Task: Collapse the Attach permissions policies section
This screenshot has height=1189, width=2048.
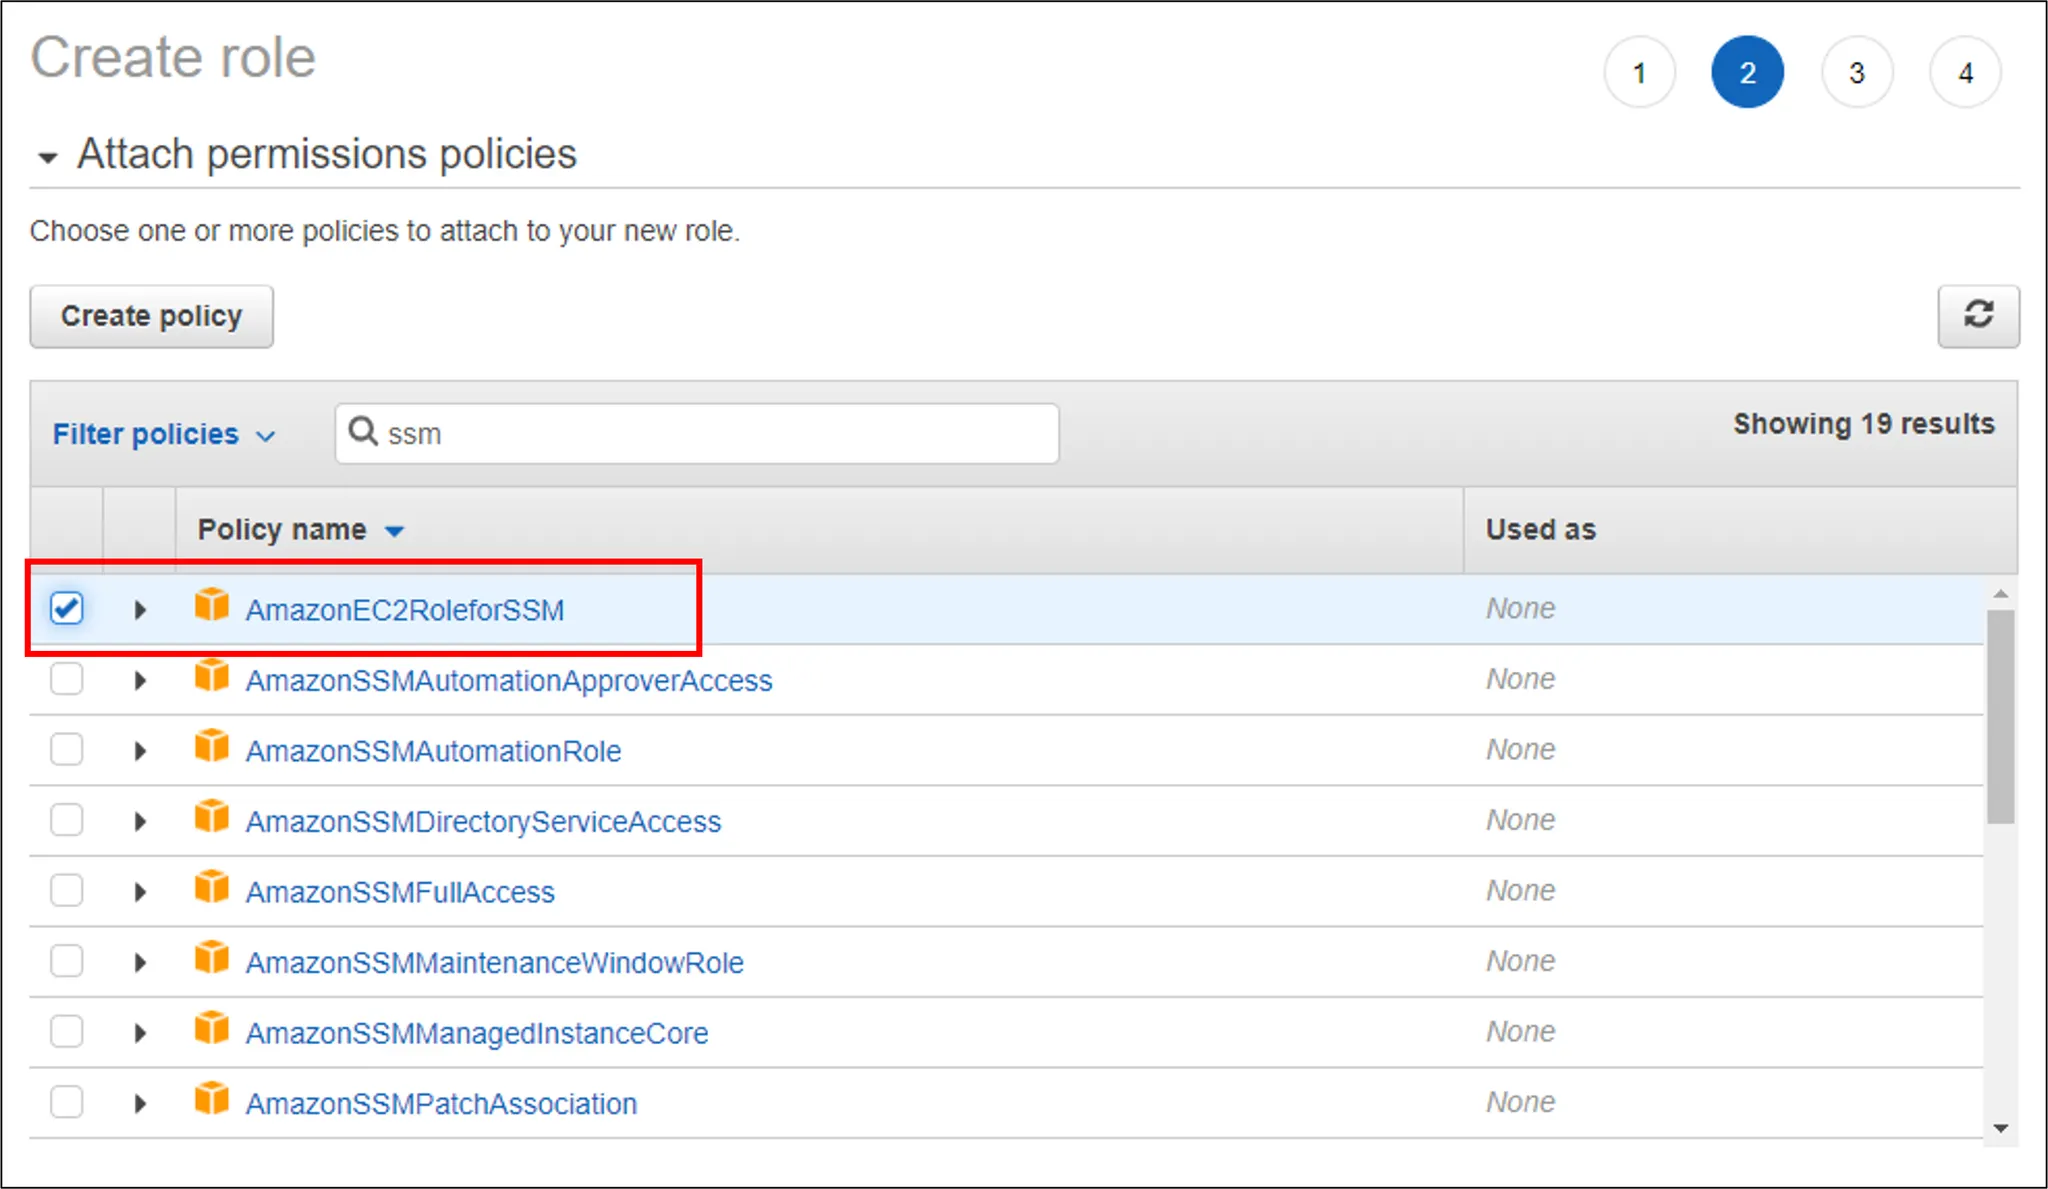Action: (x=47, y=157)
